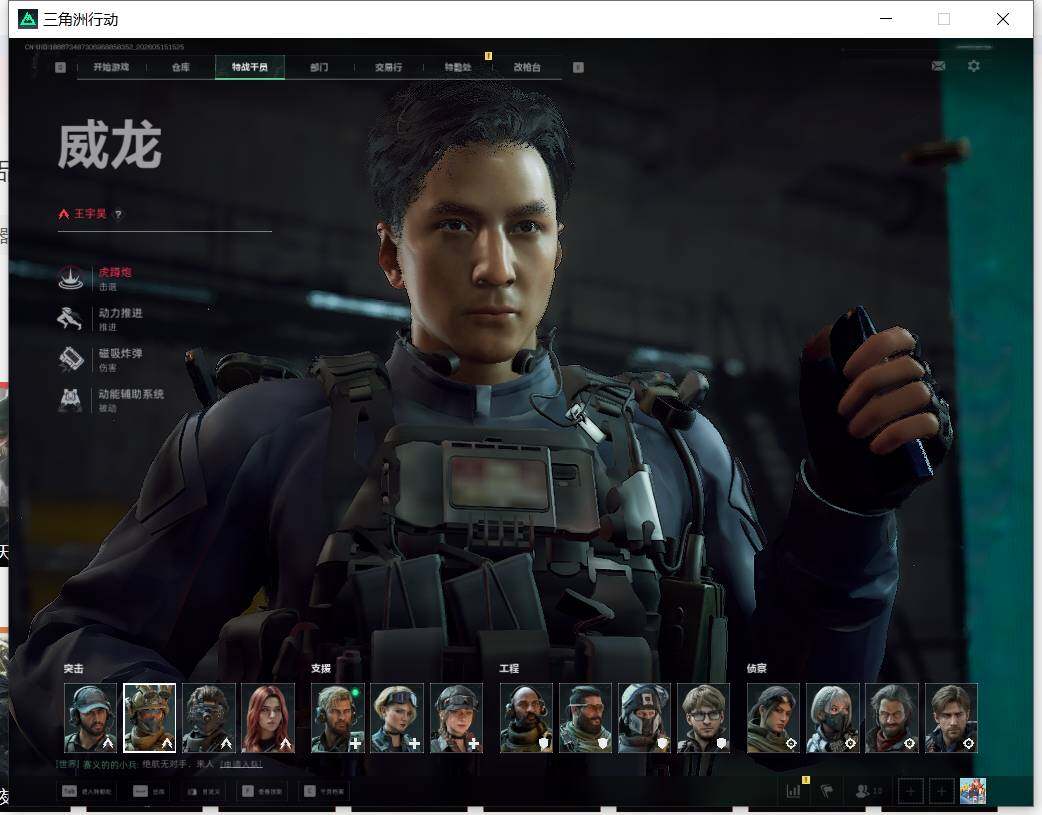This screenshot has height=815, width=1042.
Task: Open the 特勤处 tab
Action: 458,67
